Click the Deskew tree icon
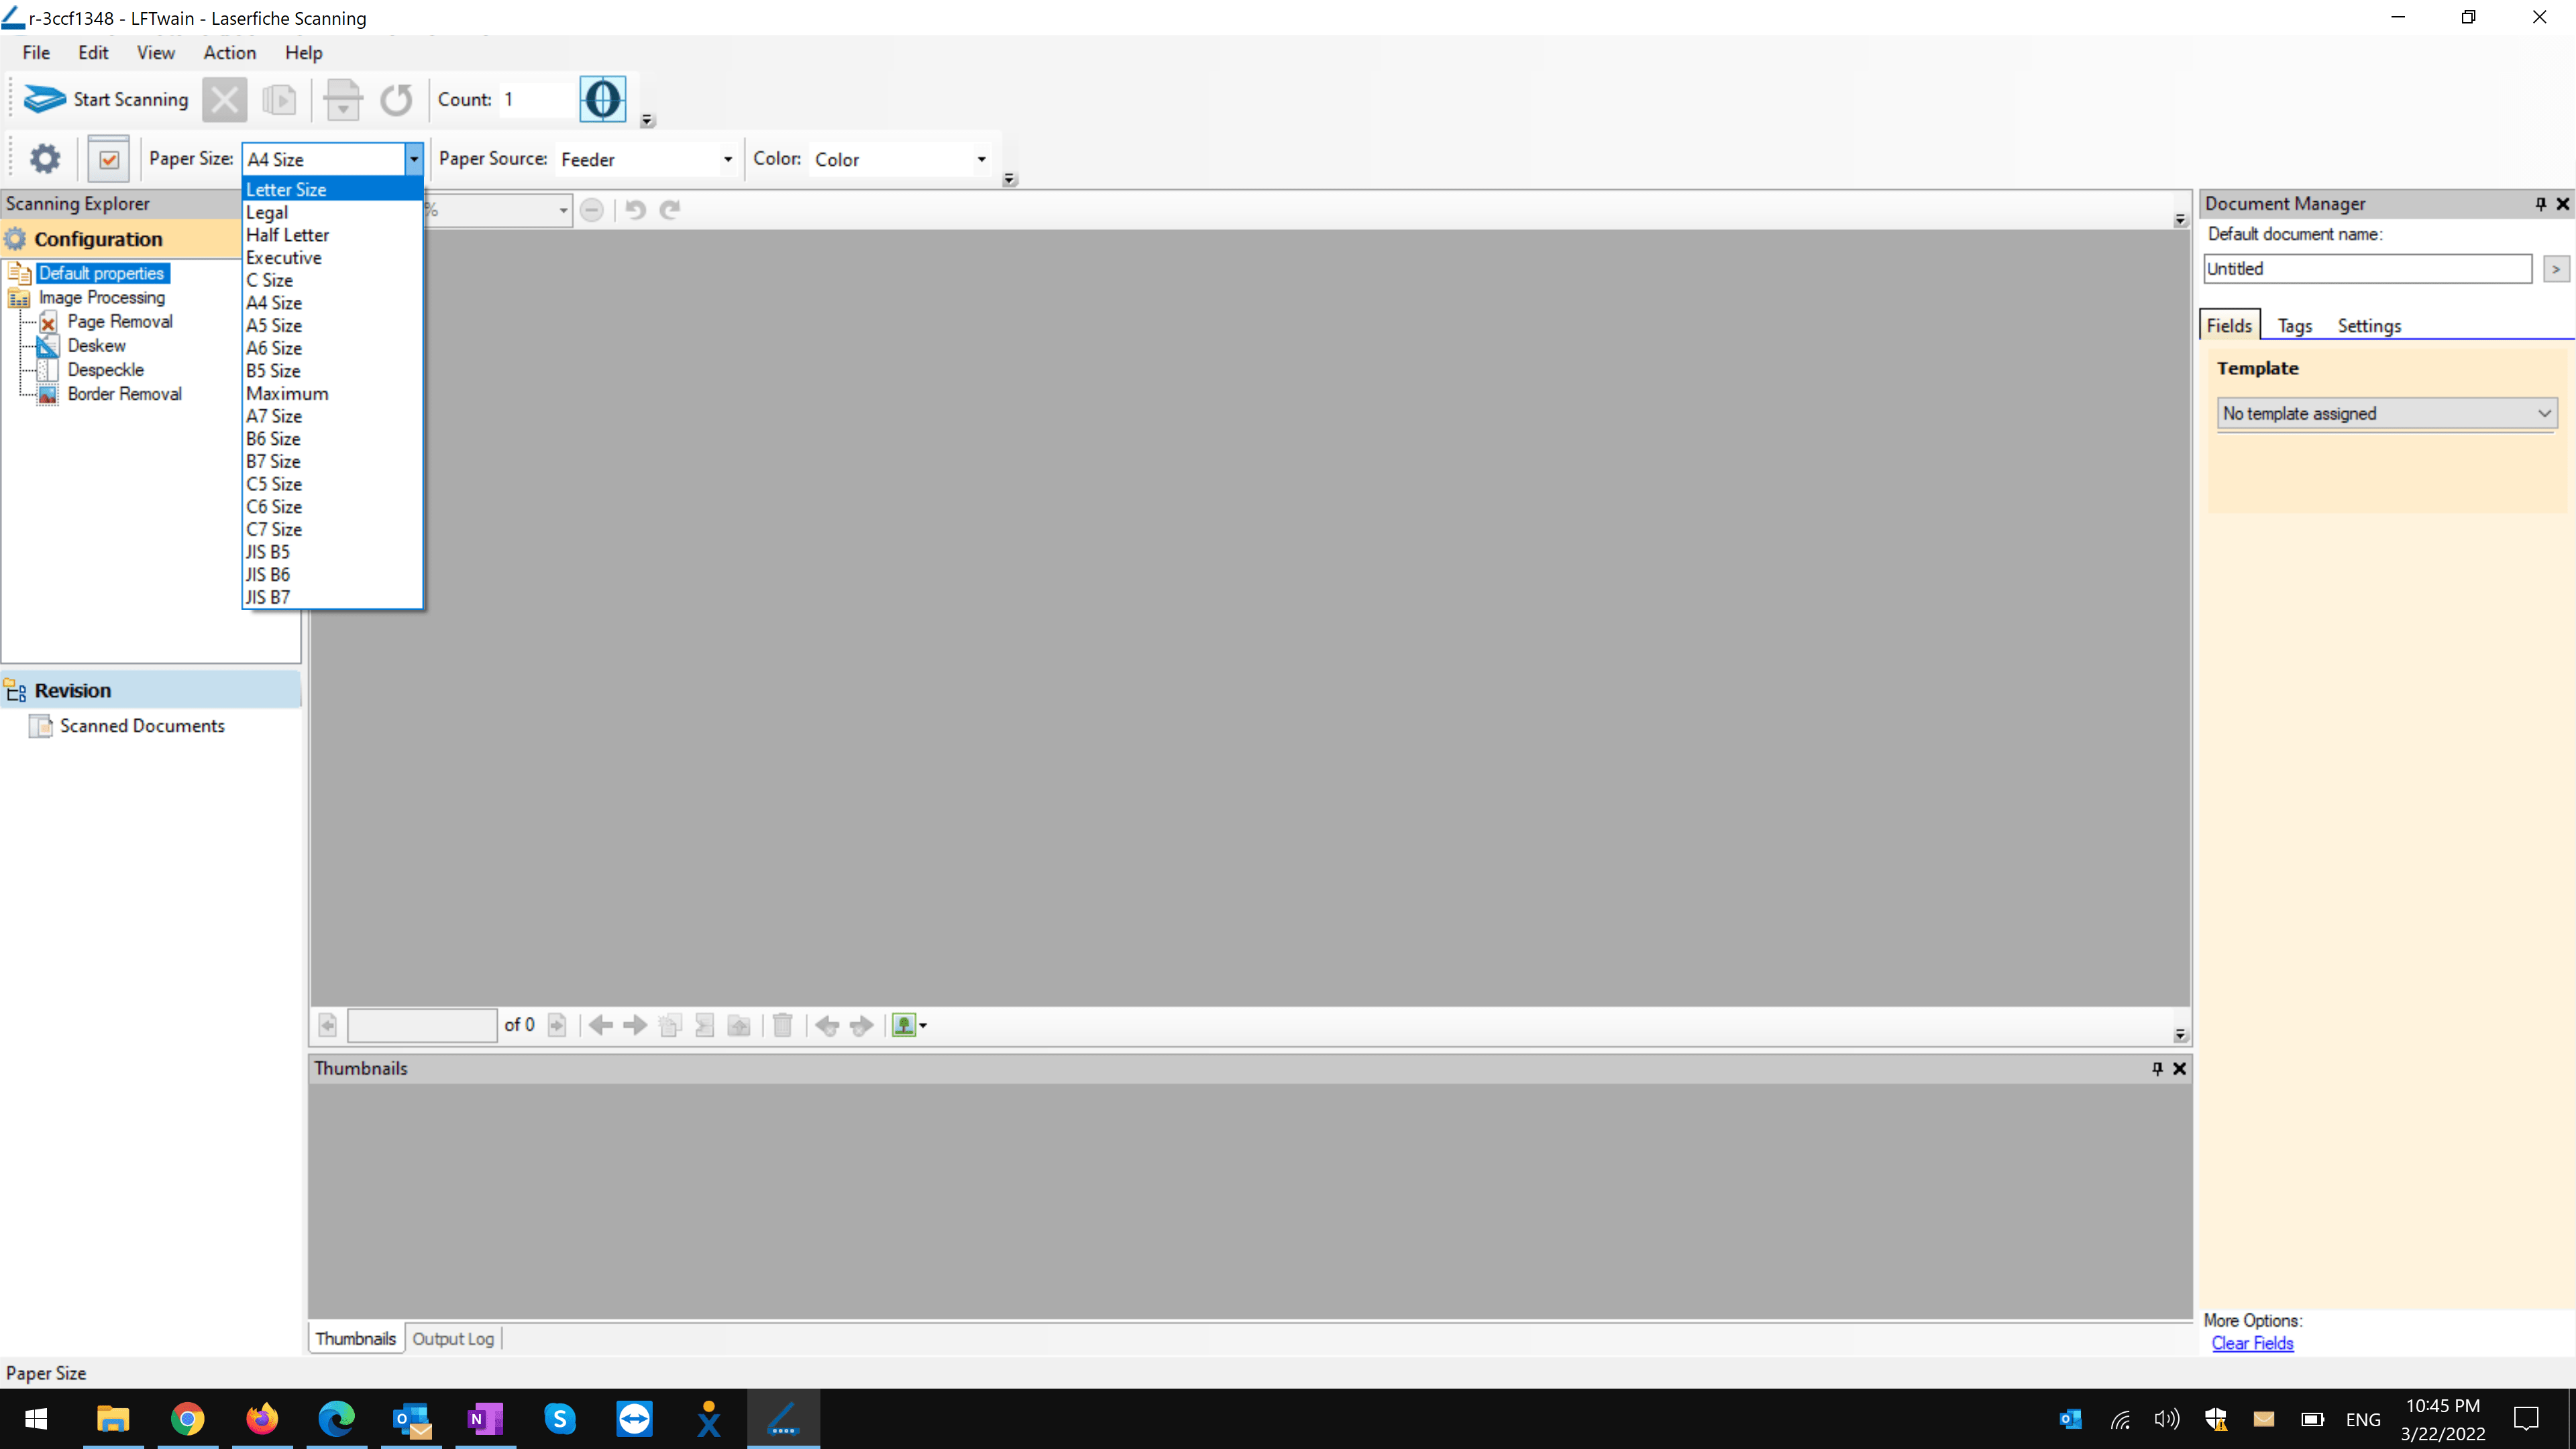Viewport: 2576px width, 1449px height. [x=48, y=346]
